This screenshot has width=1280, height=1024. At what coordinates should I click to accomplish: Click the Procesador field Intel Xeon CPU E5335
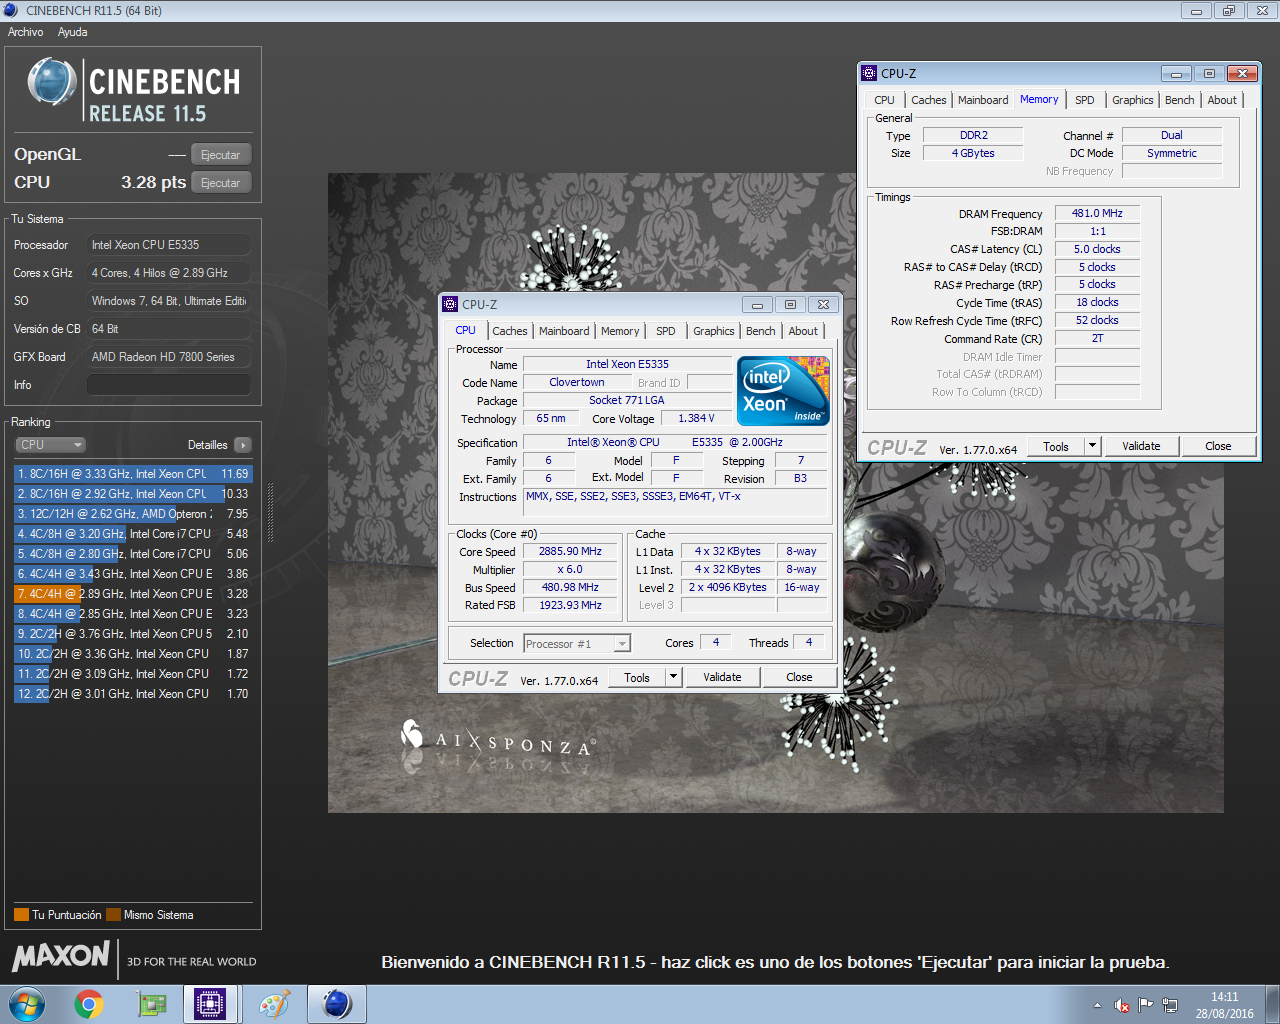(169, 245)
